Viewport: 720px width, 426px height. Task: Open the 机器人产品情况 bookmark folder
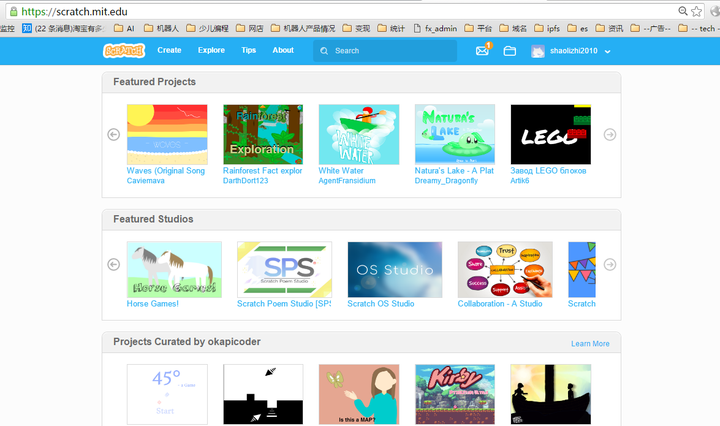point(303,28)
